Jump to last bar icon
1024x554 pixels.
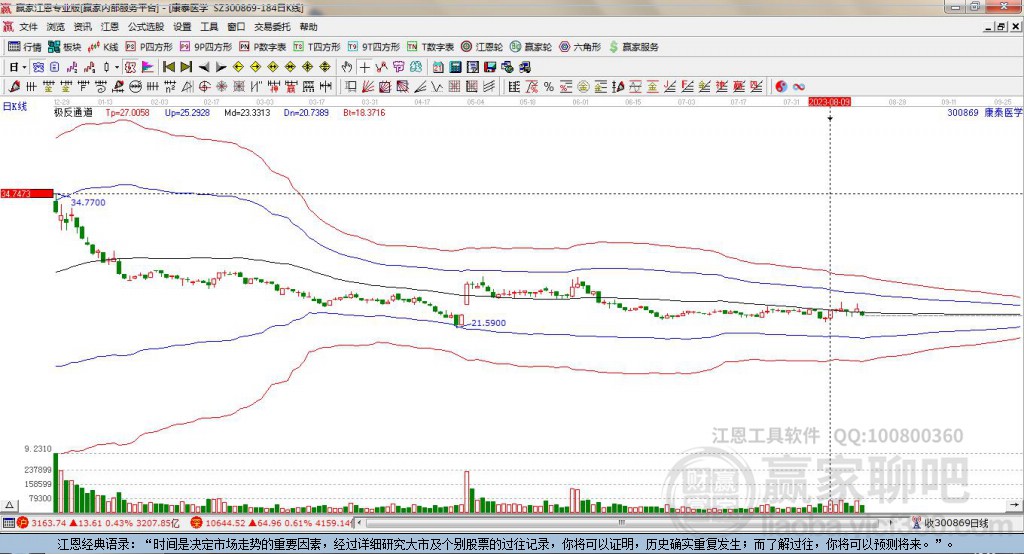point(186,67)
